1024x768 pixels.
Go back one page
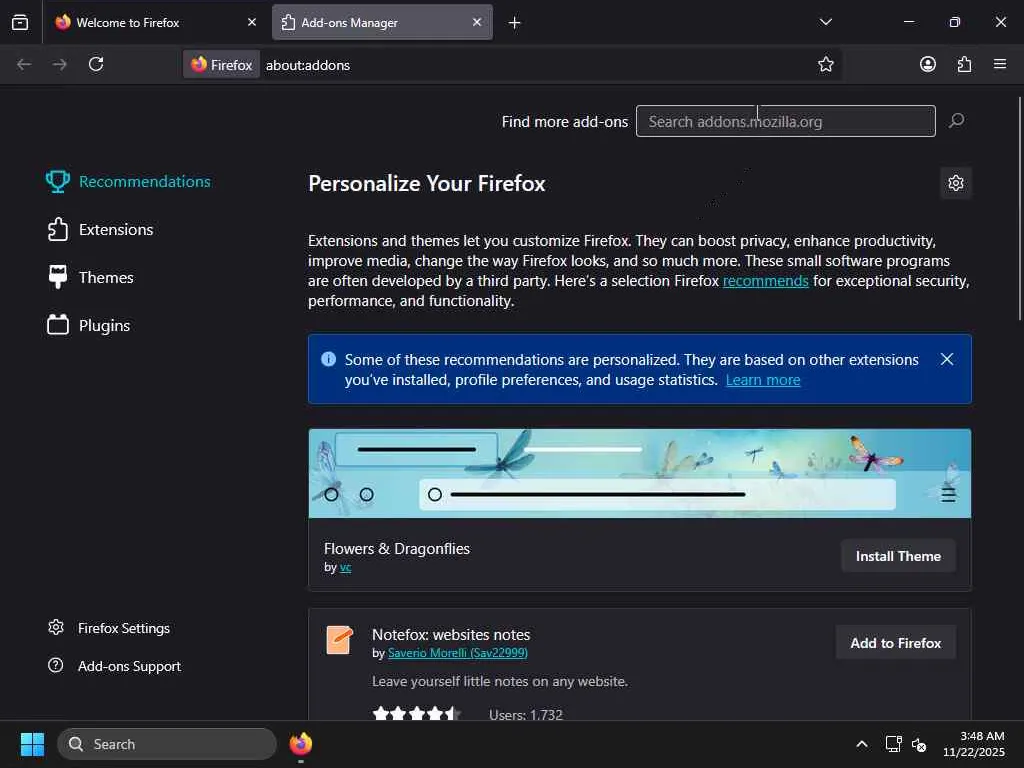[24, 64]
